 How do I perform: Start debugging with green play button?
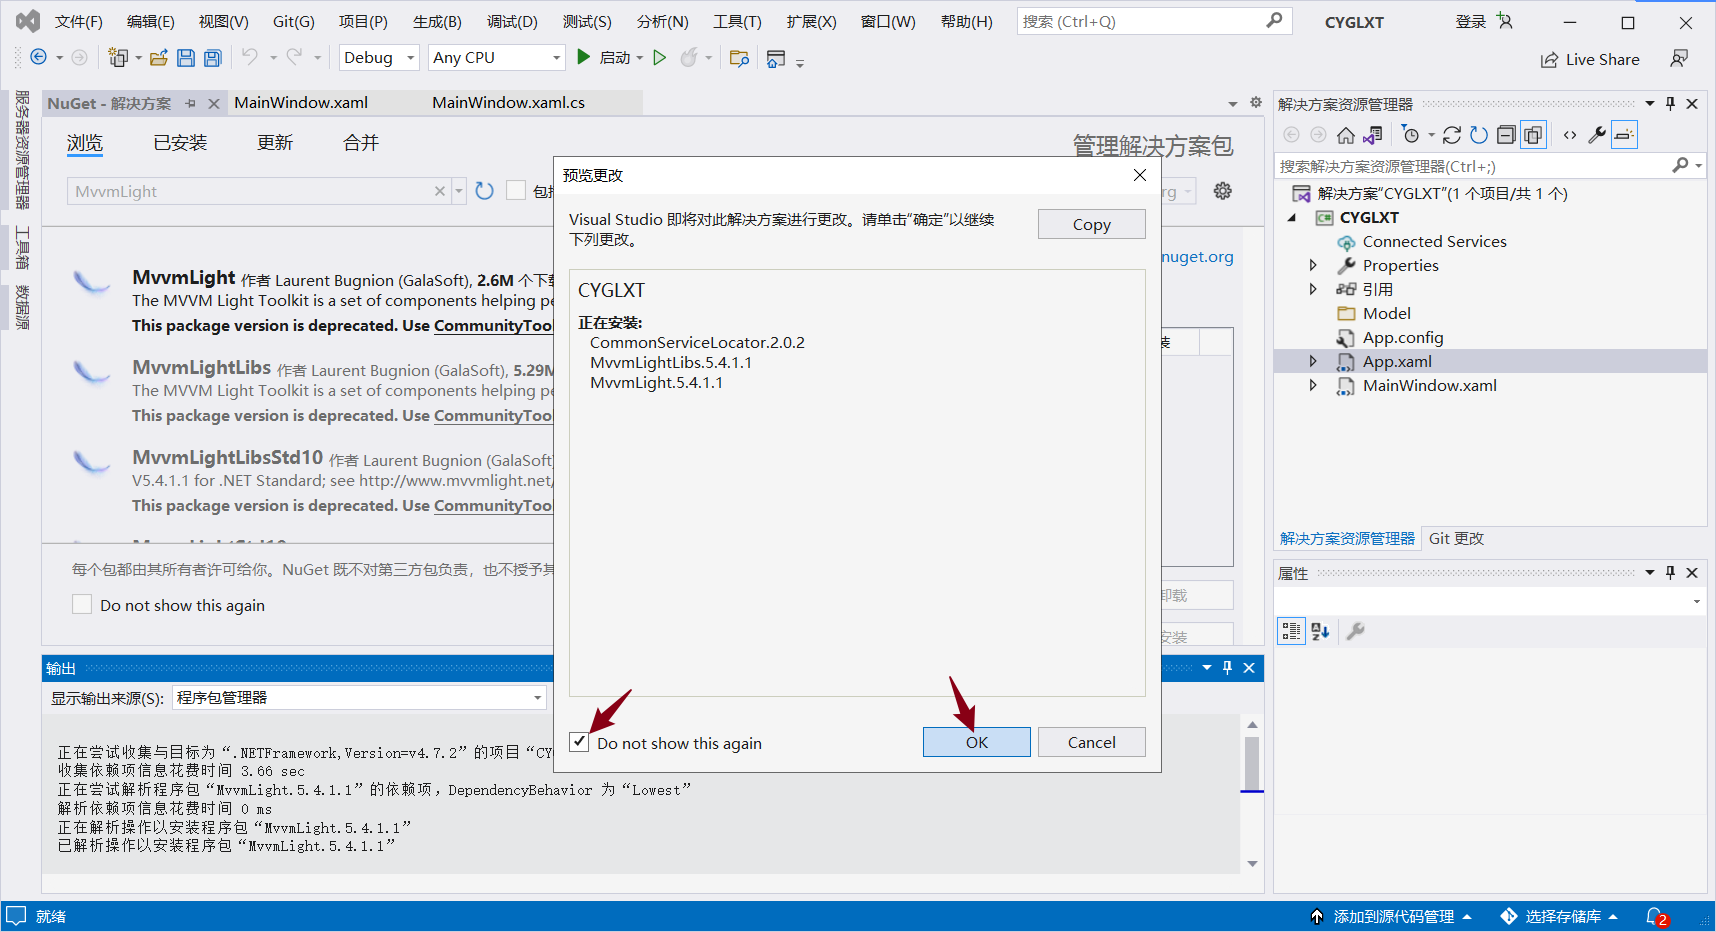click(x=584, y=58)
